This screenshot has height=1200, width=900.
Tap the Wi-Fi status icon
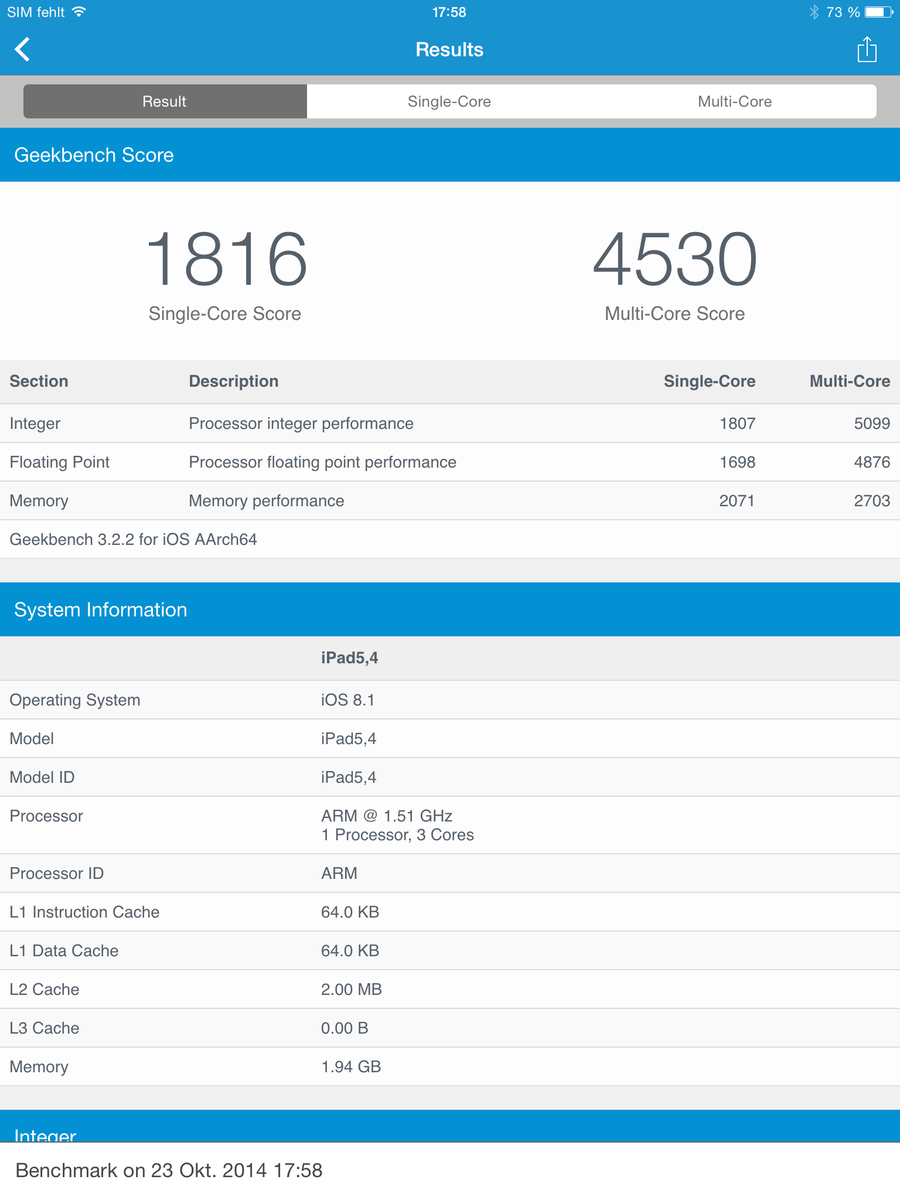[x=79, y=12]
